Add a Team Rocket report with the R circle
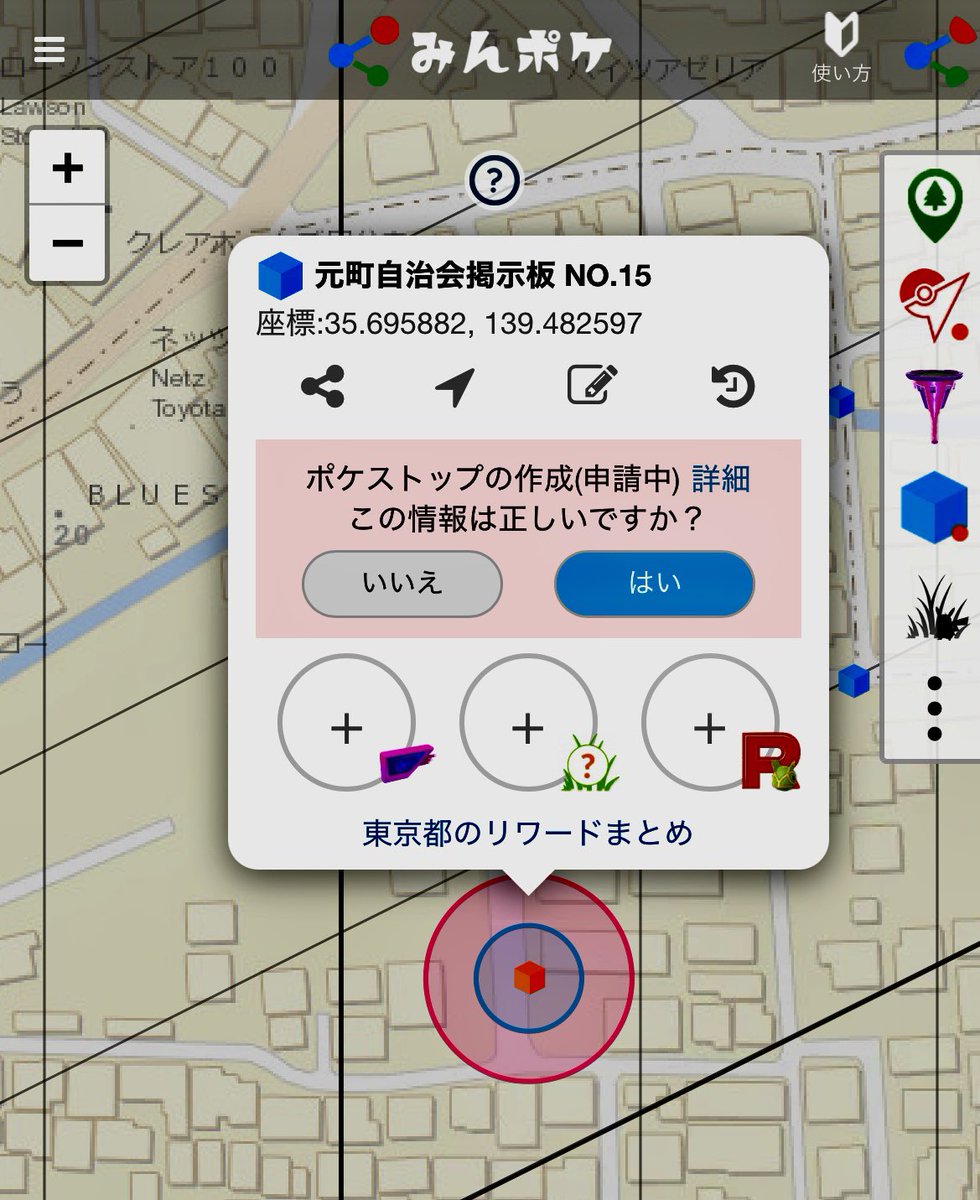The image size is (980, 1200). (x=711, y=724)
